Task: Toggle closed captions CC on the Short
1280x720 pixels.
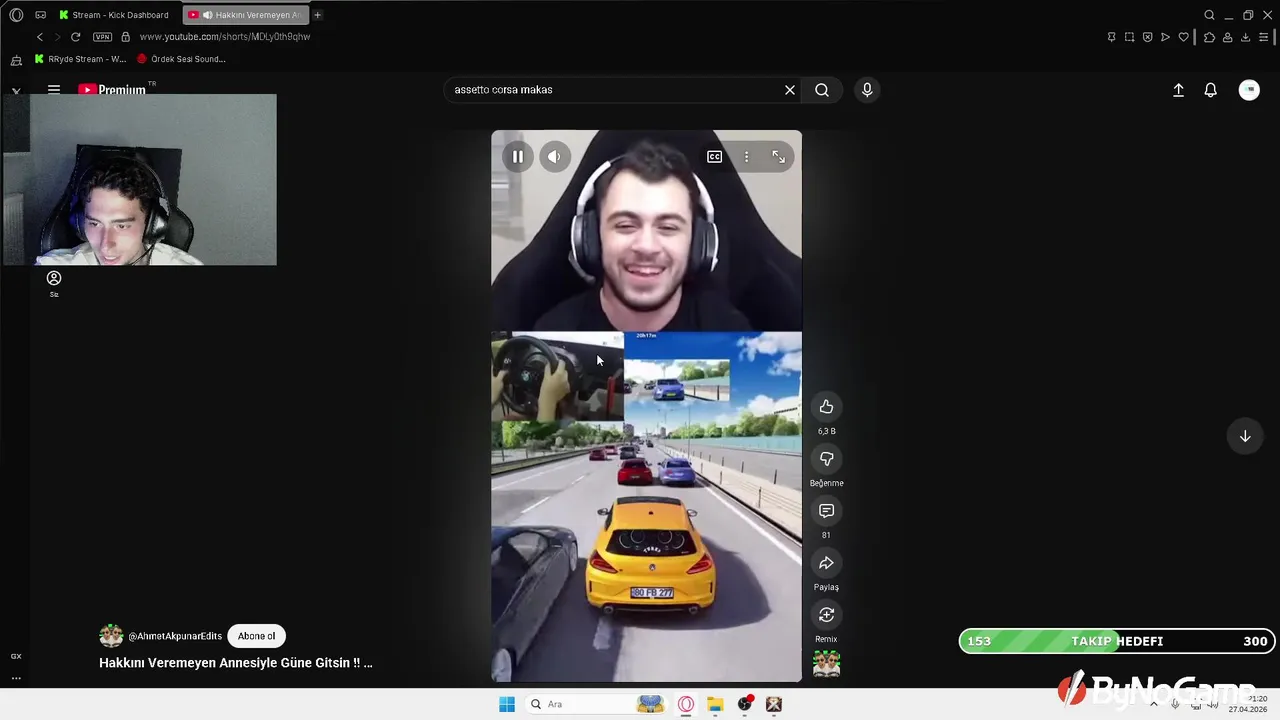Action: pos(714,157)
